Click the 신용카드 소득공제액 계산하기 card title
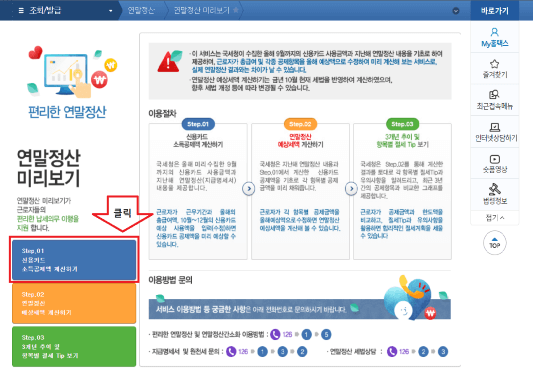The width and height of the screenshot is (533, 372). (198, 140)
